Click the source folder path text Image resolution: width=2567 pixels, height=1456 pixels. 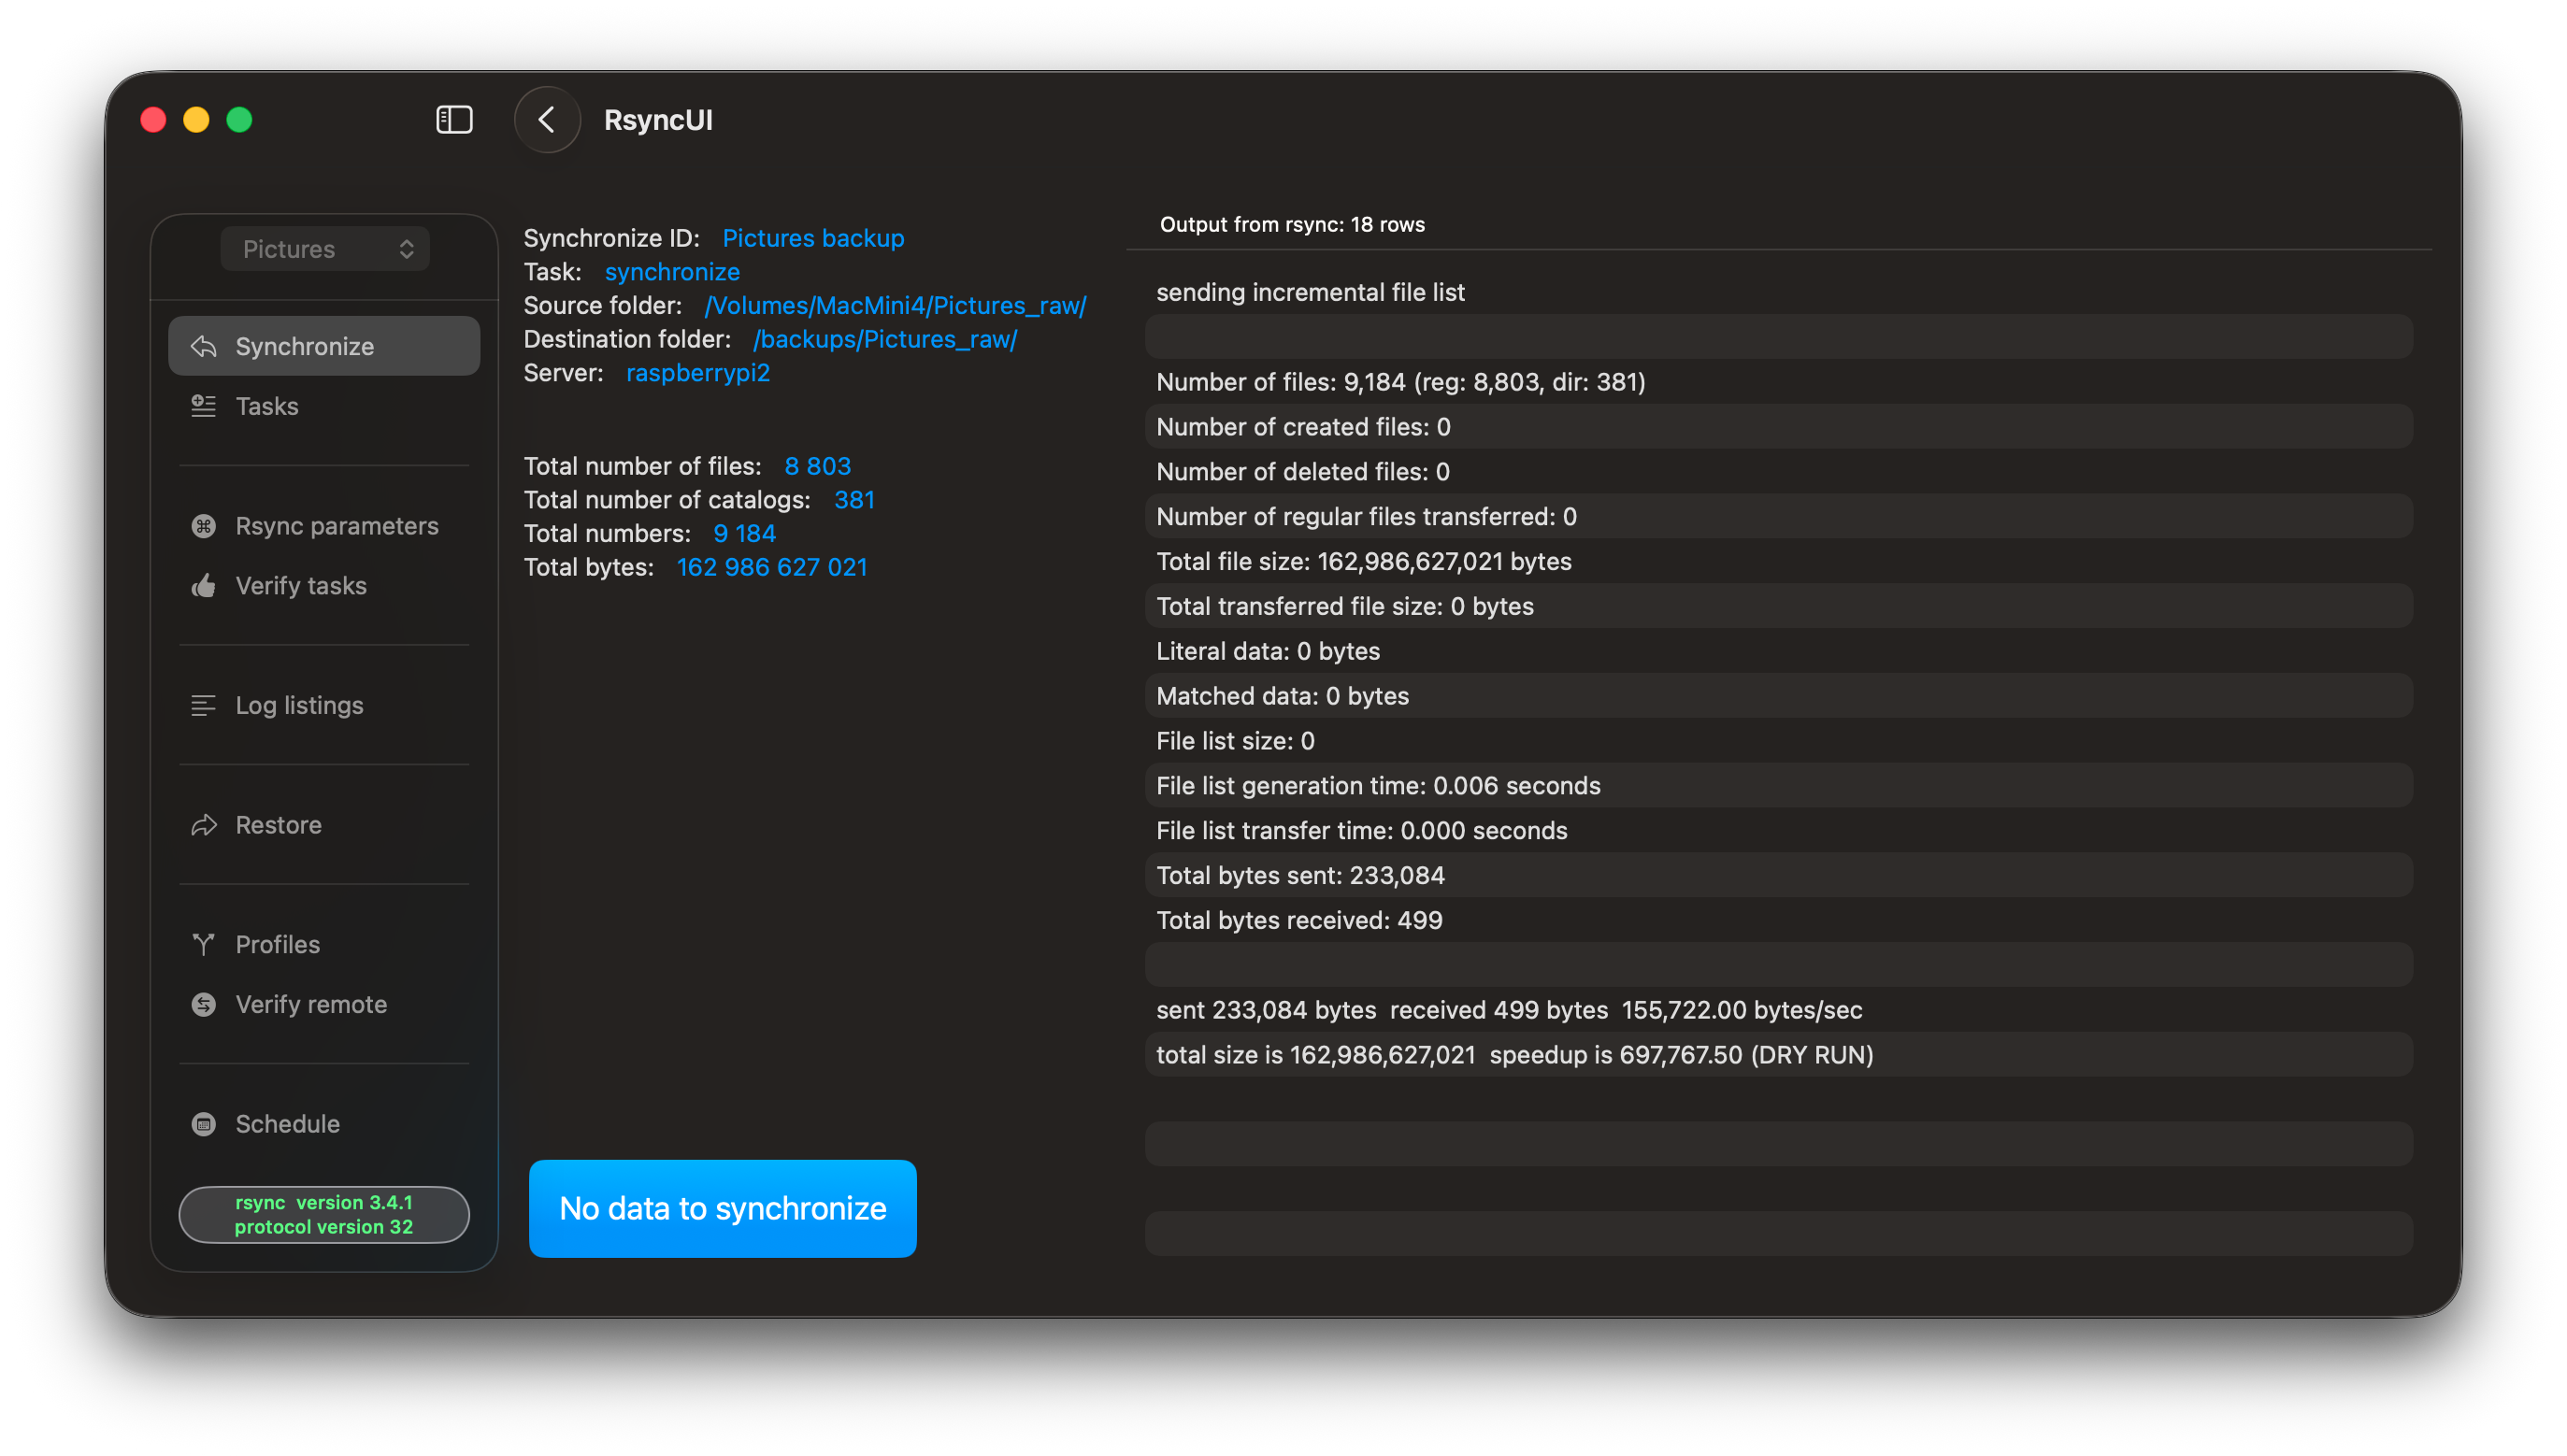click(895, 305)
